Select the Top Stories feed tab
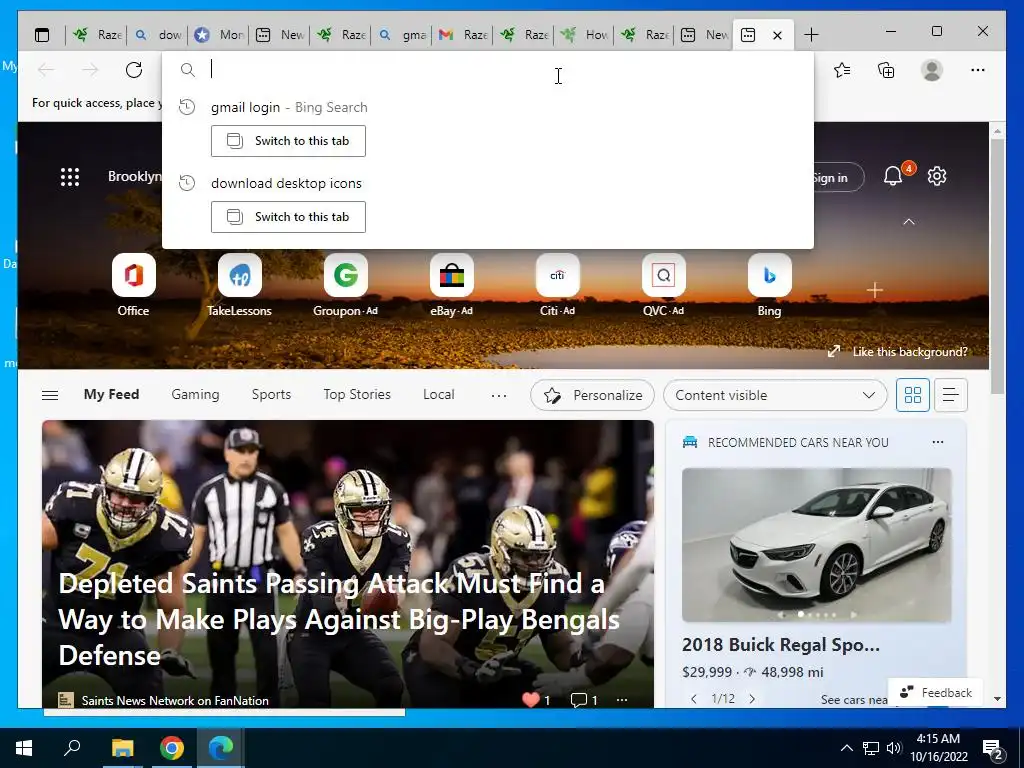 [x=357, y=394]
